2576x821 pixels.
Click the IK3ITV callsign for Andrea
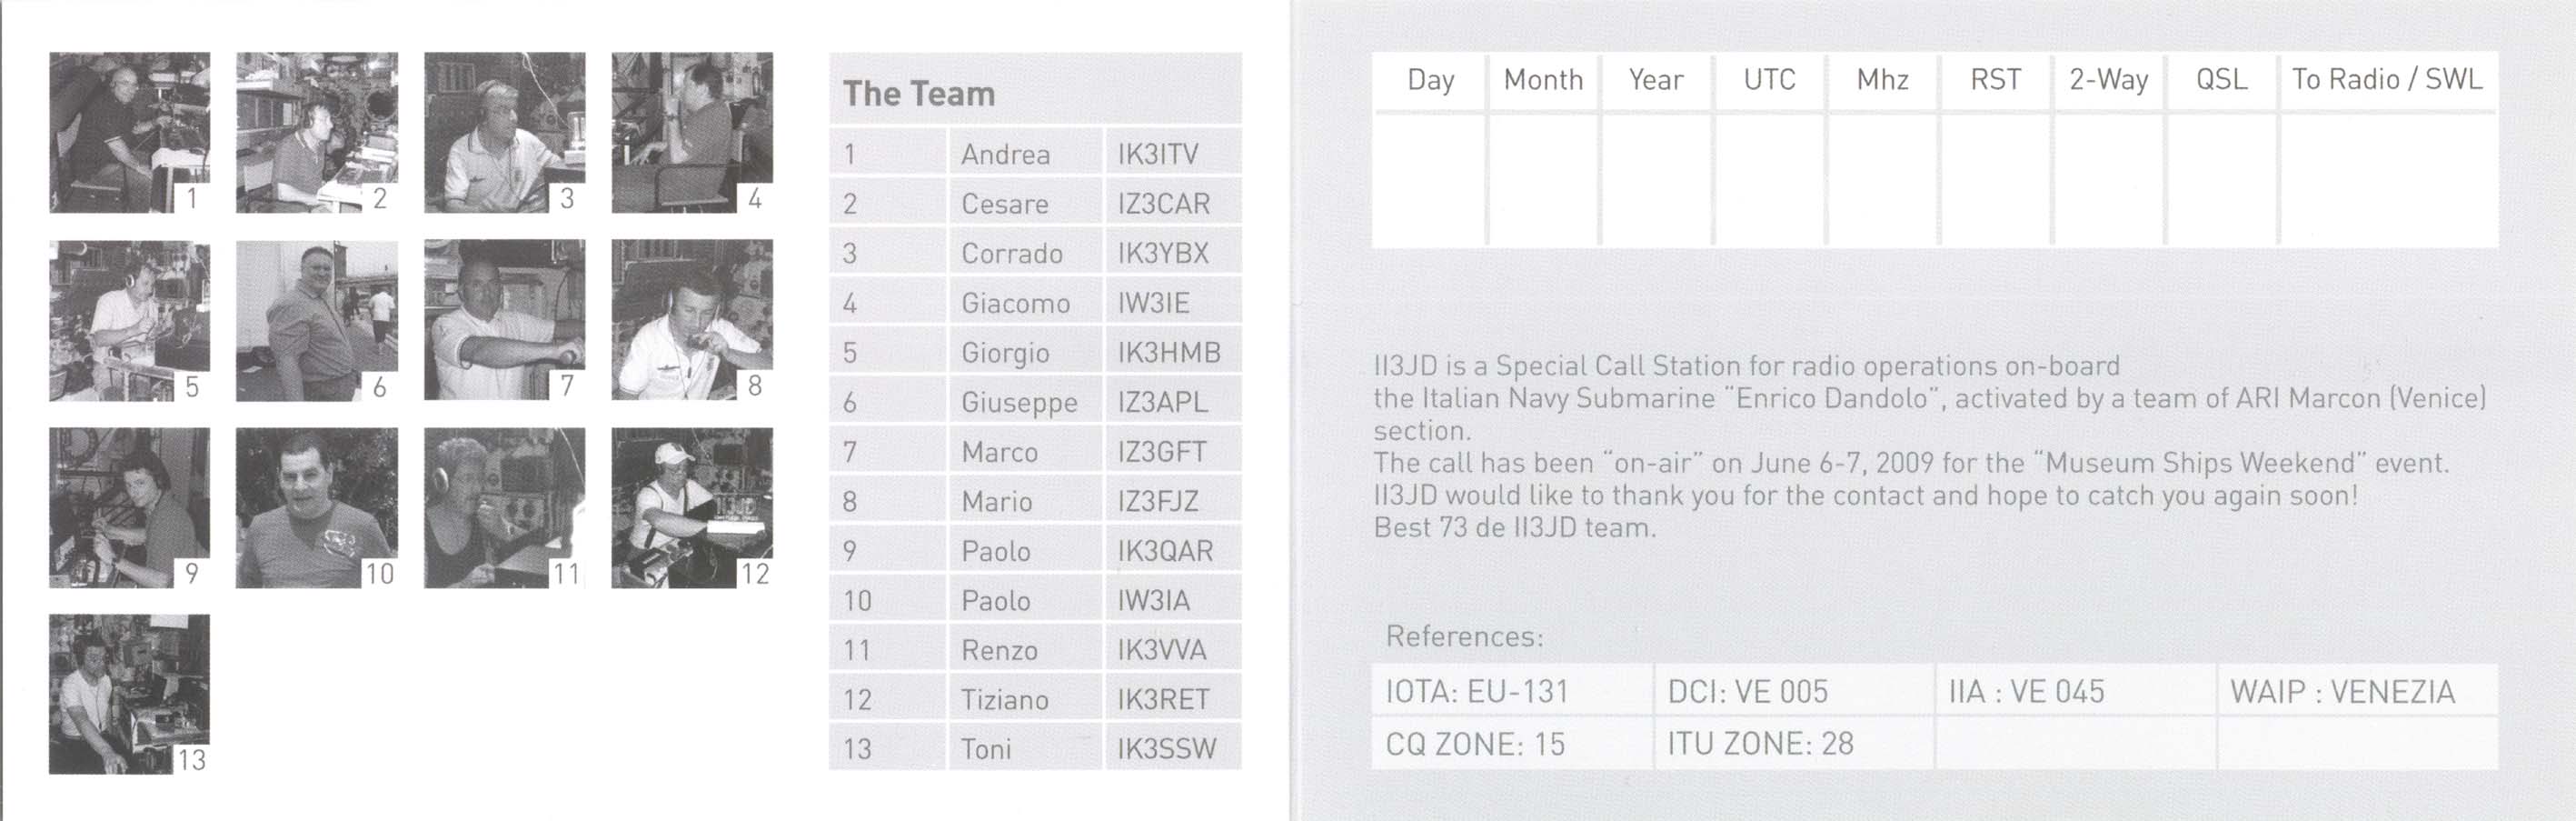click(1158, 154)
